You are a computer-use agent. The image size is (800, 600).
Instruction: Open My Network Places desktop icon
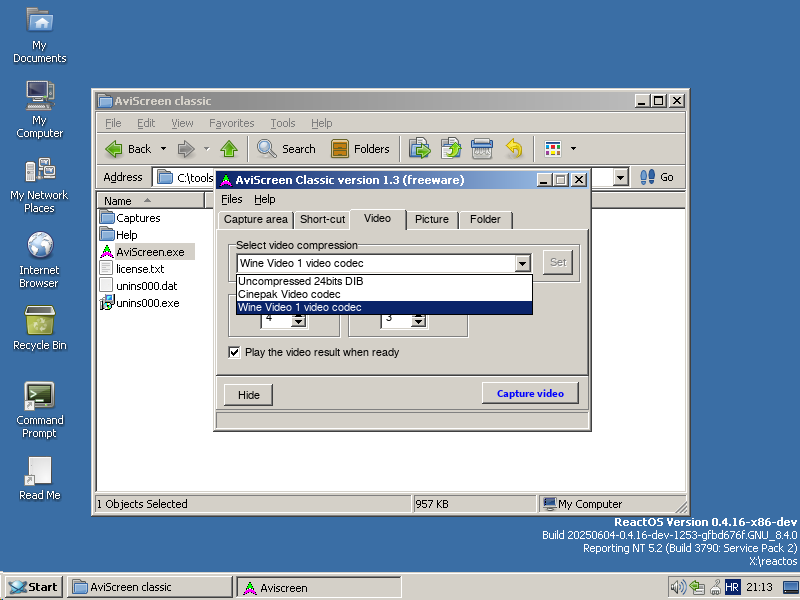pos(39,186)
